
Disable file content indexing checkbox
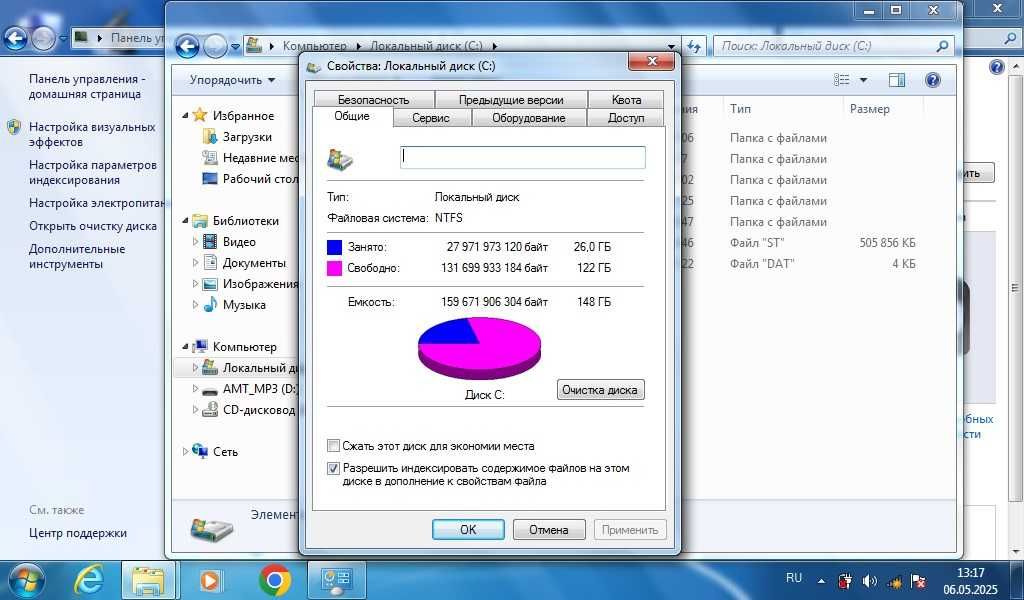coord(333,468)
